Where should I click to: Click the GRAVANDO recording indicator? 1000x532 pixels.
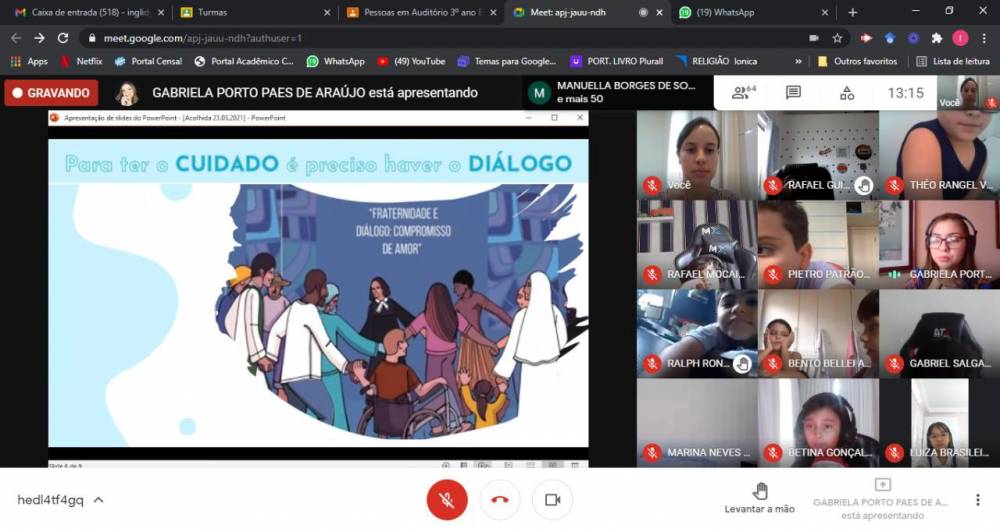point(51,93)
